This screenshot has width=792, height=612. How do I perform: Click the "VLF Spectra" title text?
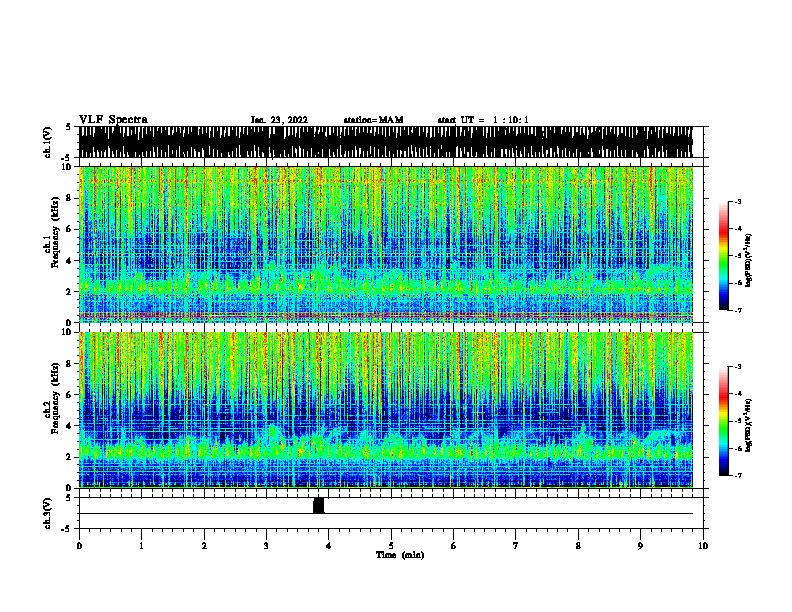coord(113,120)
